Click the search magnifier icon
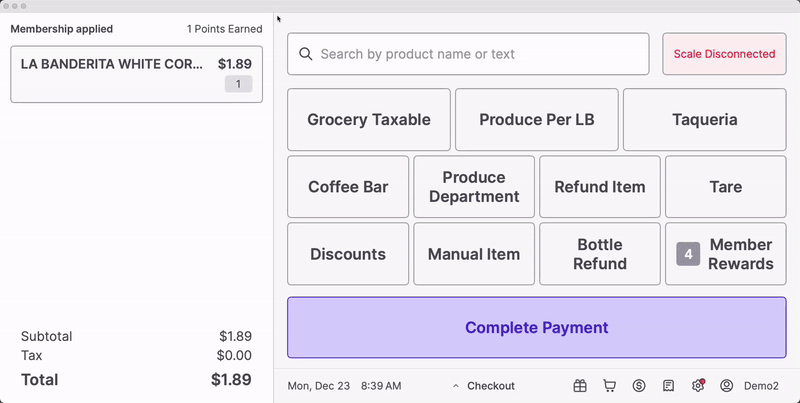 pyautogui.click(x=306, y=54)
